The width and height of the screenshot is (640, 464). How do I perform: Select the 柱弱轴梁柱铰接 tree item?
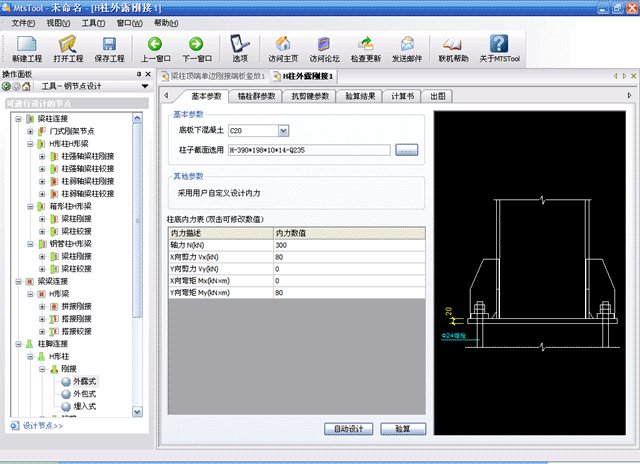88,194
